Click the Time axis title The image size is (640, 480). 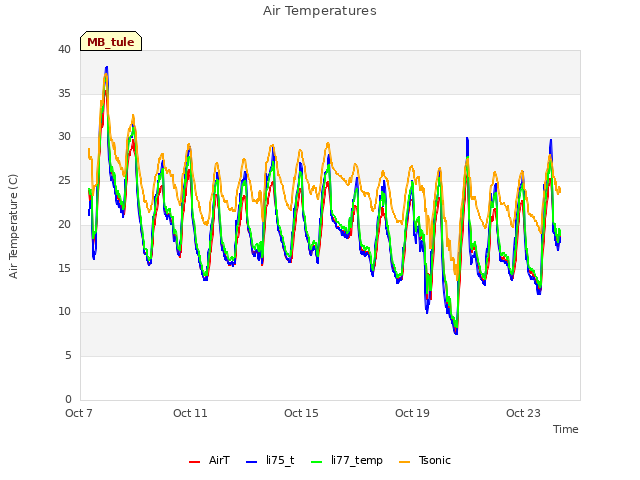click(565, 429)
